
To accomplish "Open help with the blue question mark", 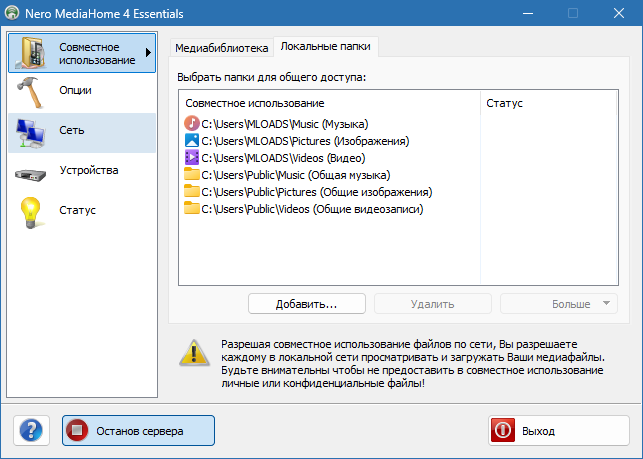I will (31, 431).
